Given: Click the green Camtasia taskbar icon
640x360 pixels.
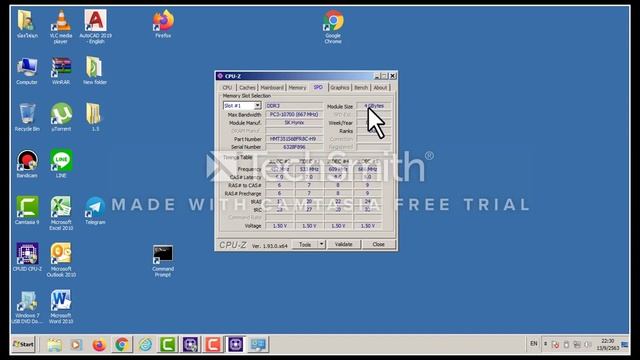Looking at the screenshot, I should (x=167, y=345).
